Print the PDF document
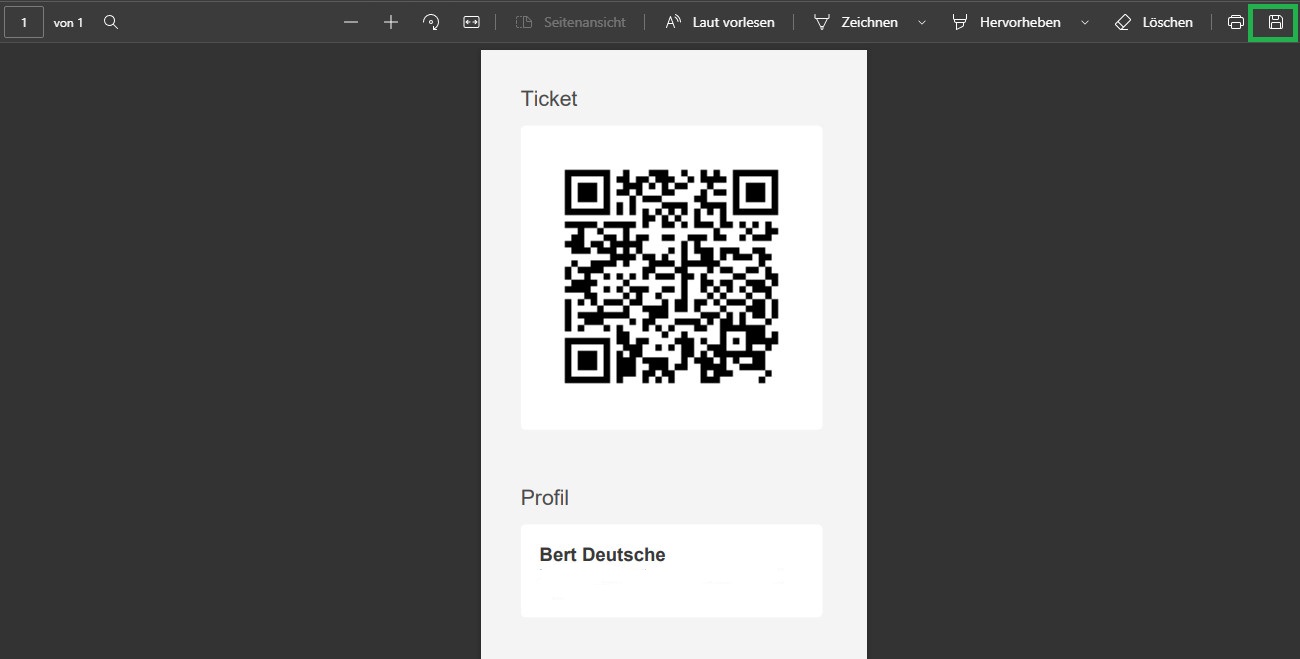The image size is (1300, 659). [1236, 22]
